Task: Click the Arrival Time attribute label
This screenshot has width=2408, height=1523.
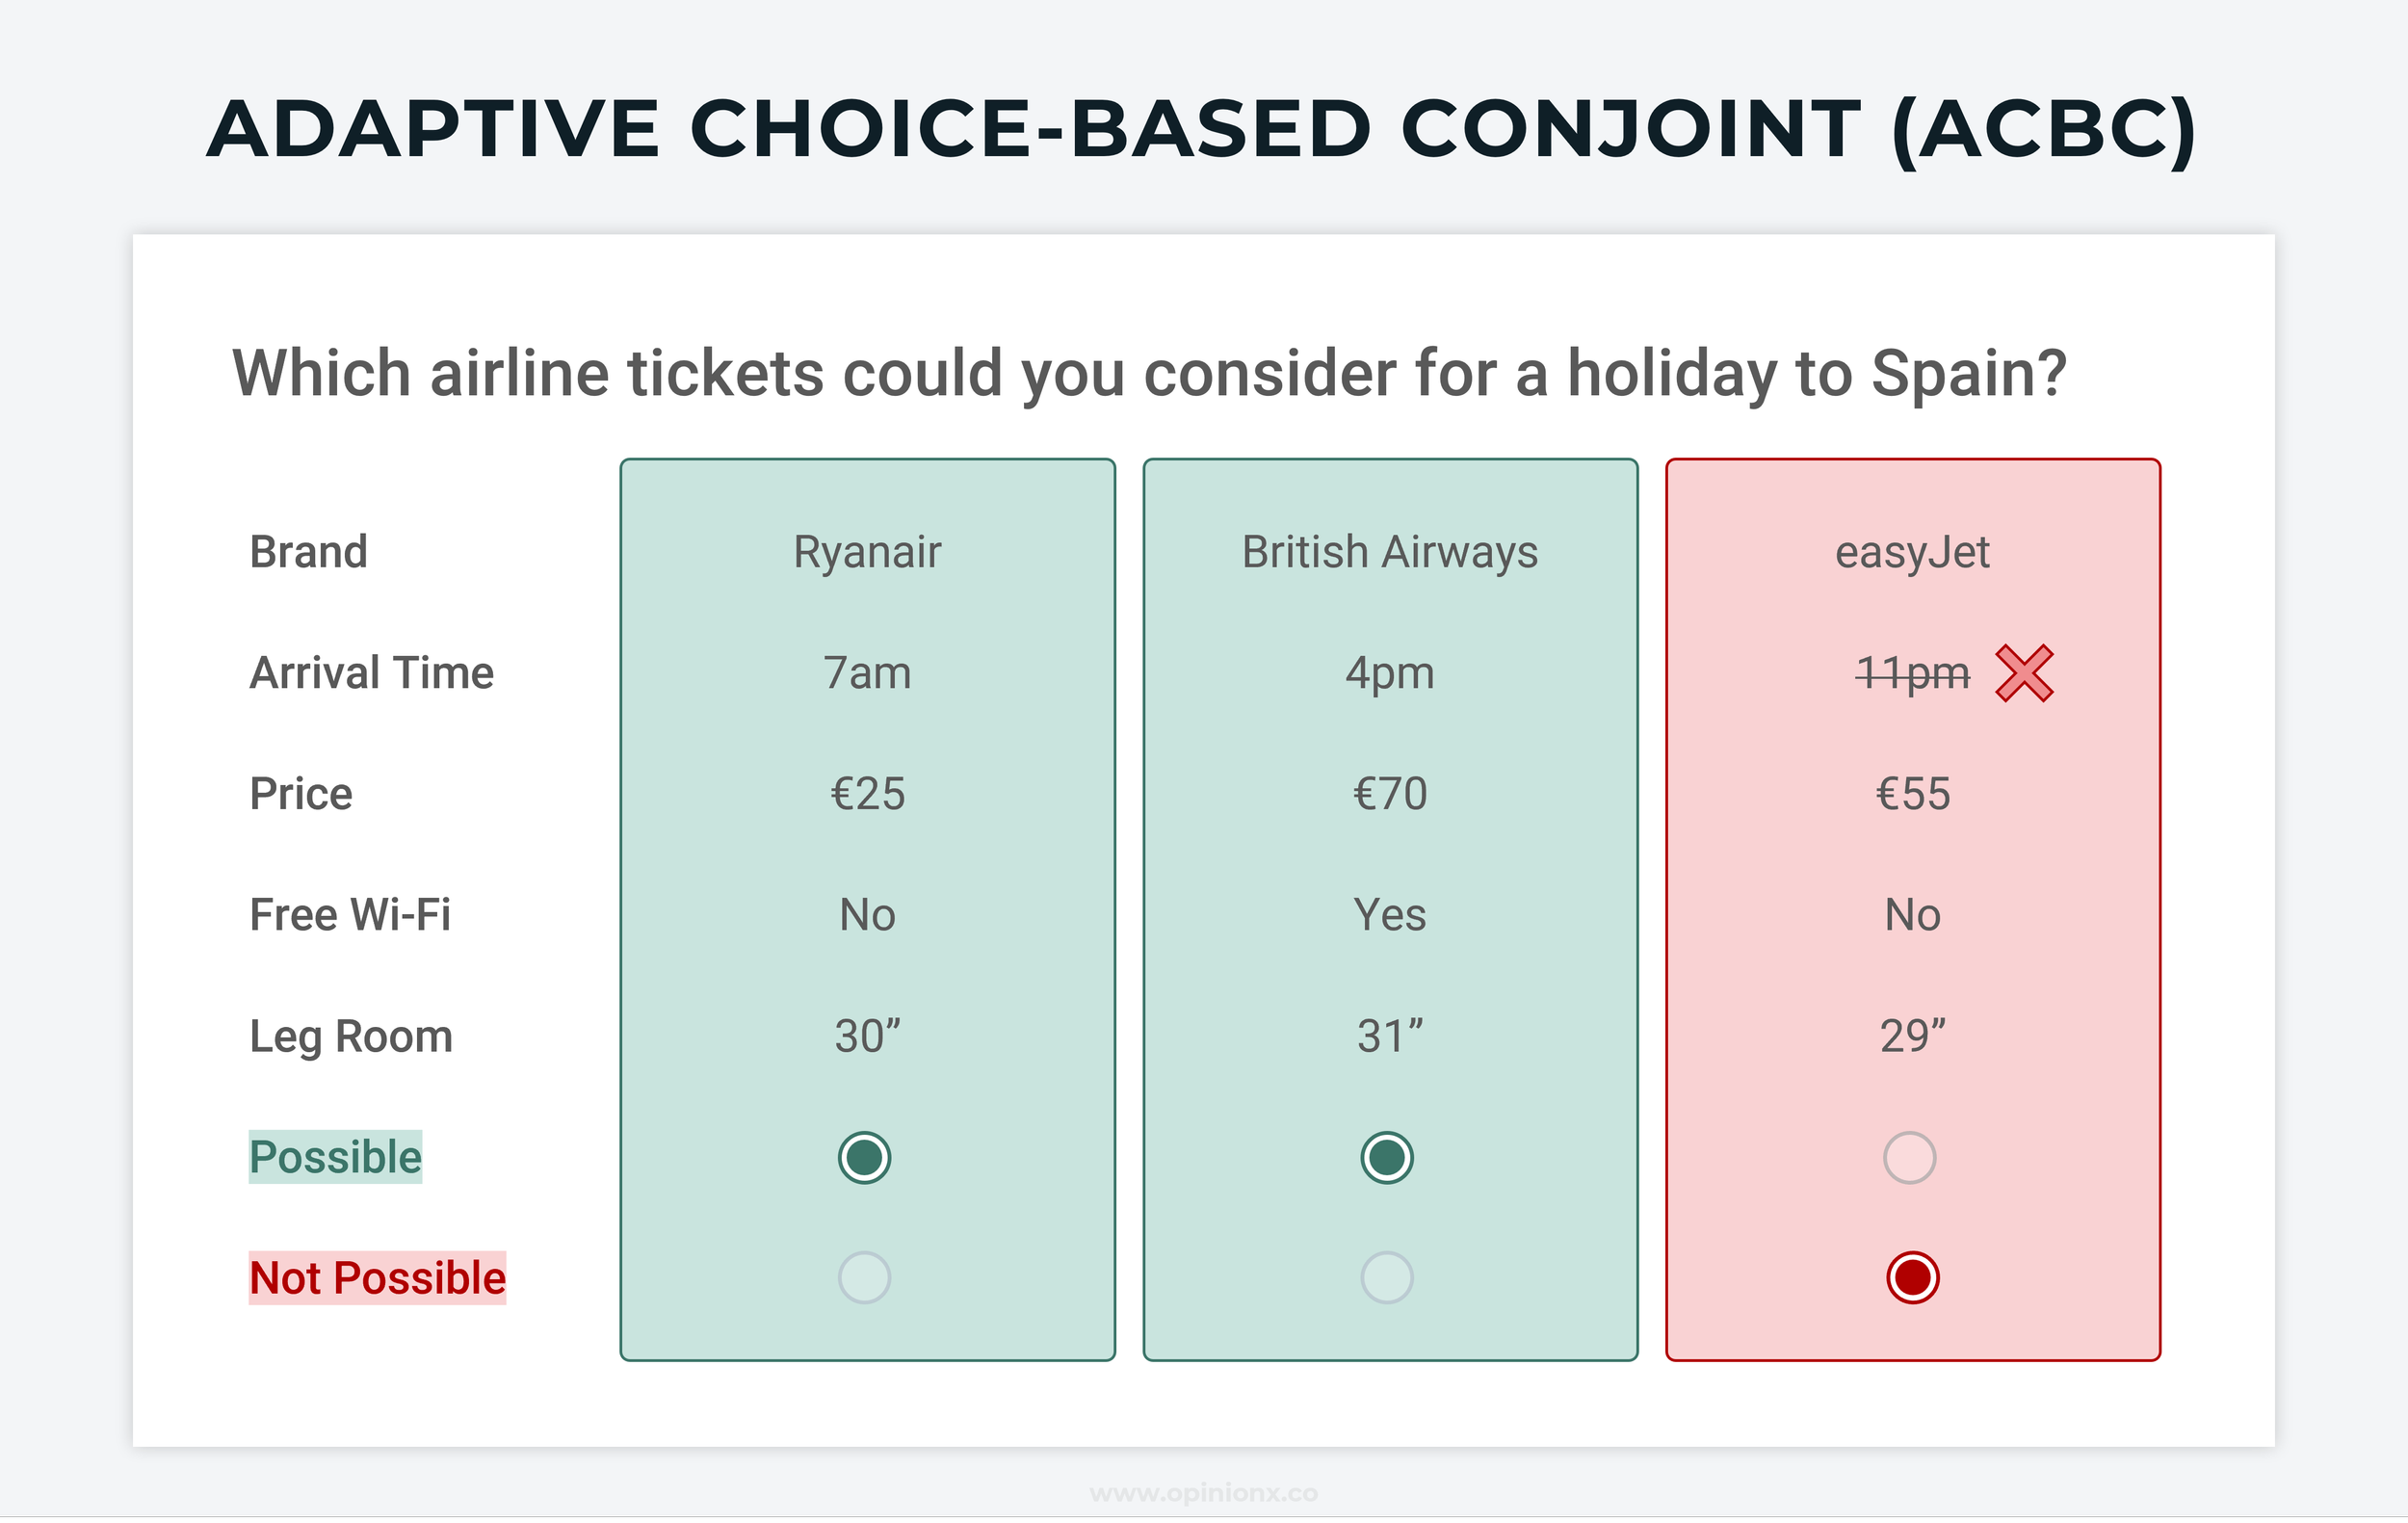Action: pyautogui.click(x=371, y=673)
